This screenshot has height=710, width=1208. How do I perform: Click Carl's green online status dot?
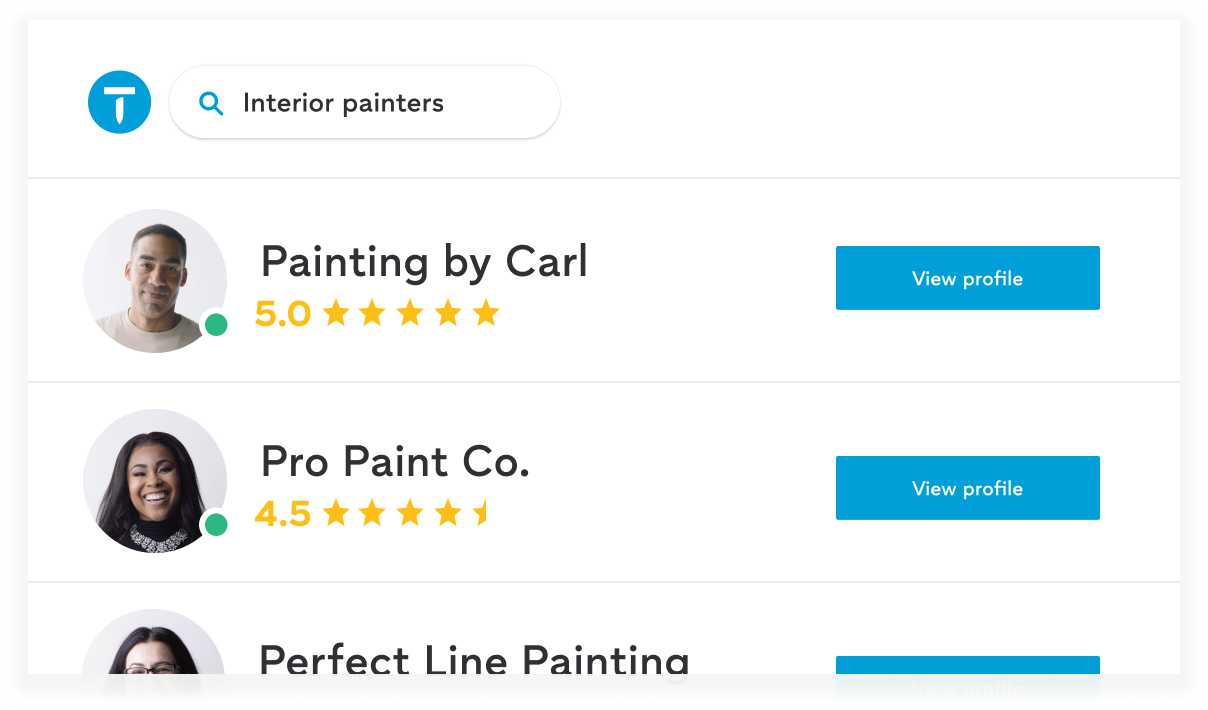pyautogui.click(x=216, y=325)
